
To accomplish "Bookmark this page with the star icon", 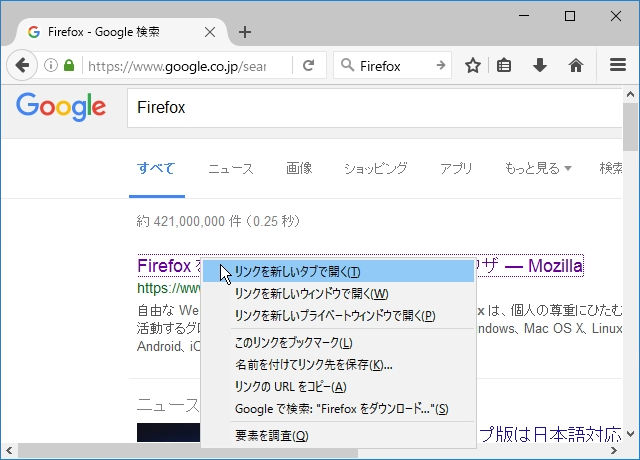I will 473,65.
